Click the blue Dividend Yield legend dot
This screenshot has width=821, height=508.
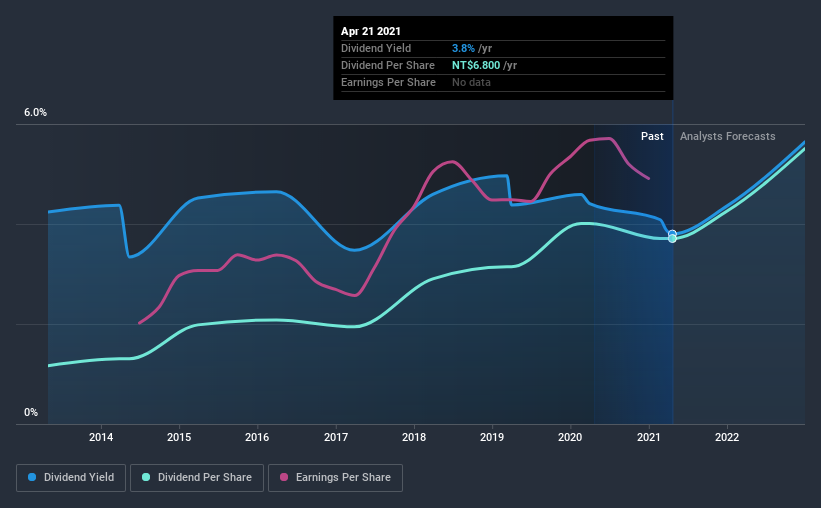32,477
